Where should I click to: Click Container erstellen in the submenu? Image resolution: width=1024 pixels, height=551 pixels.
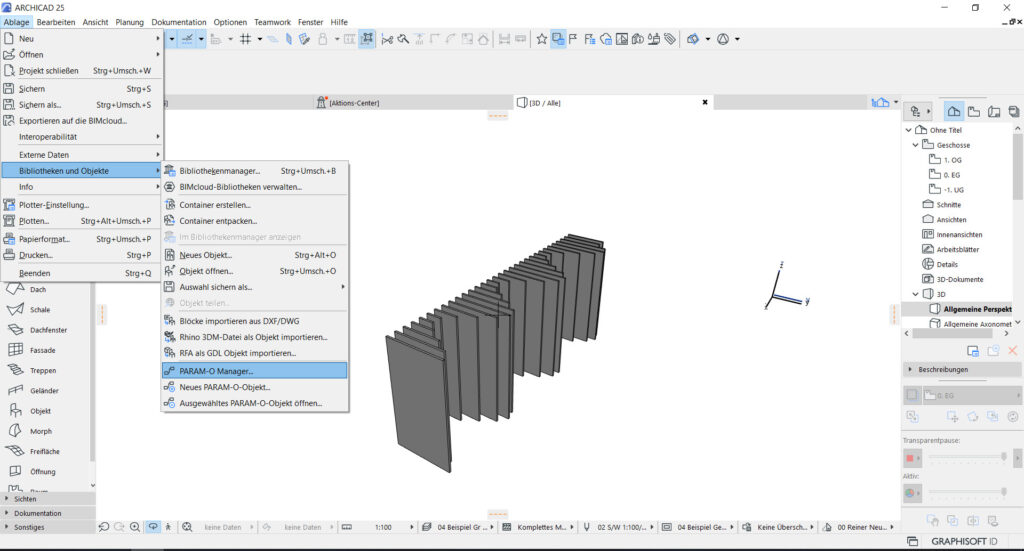254,204
